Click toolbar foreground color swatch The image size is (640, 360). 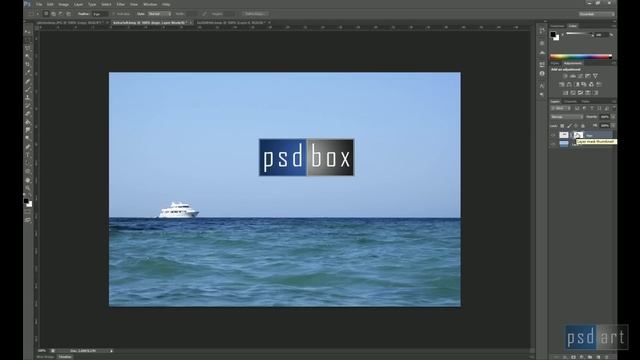click(x=26, y=201)
